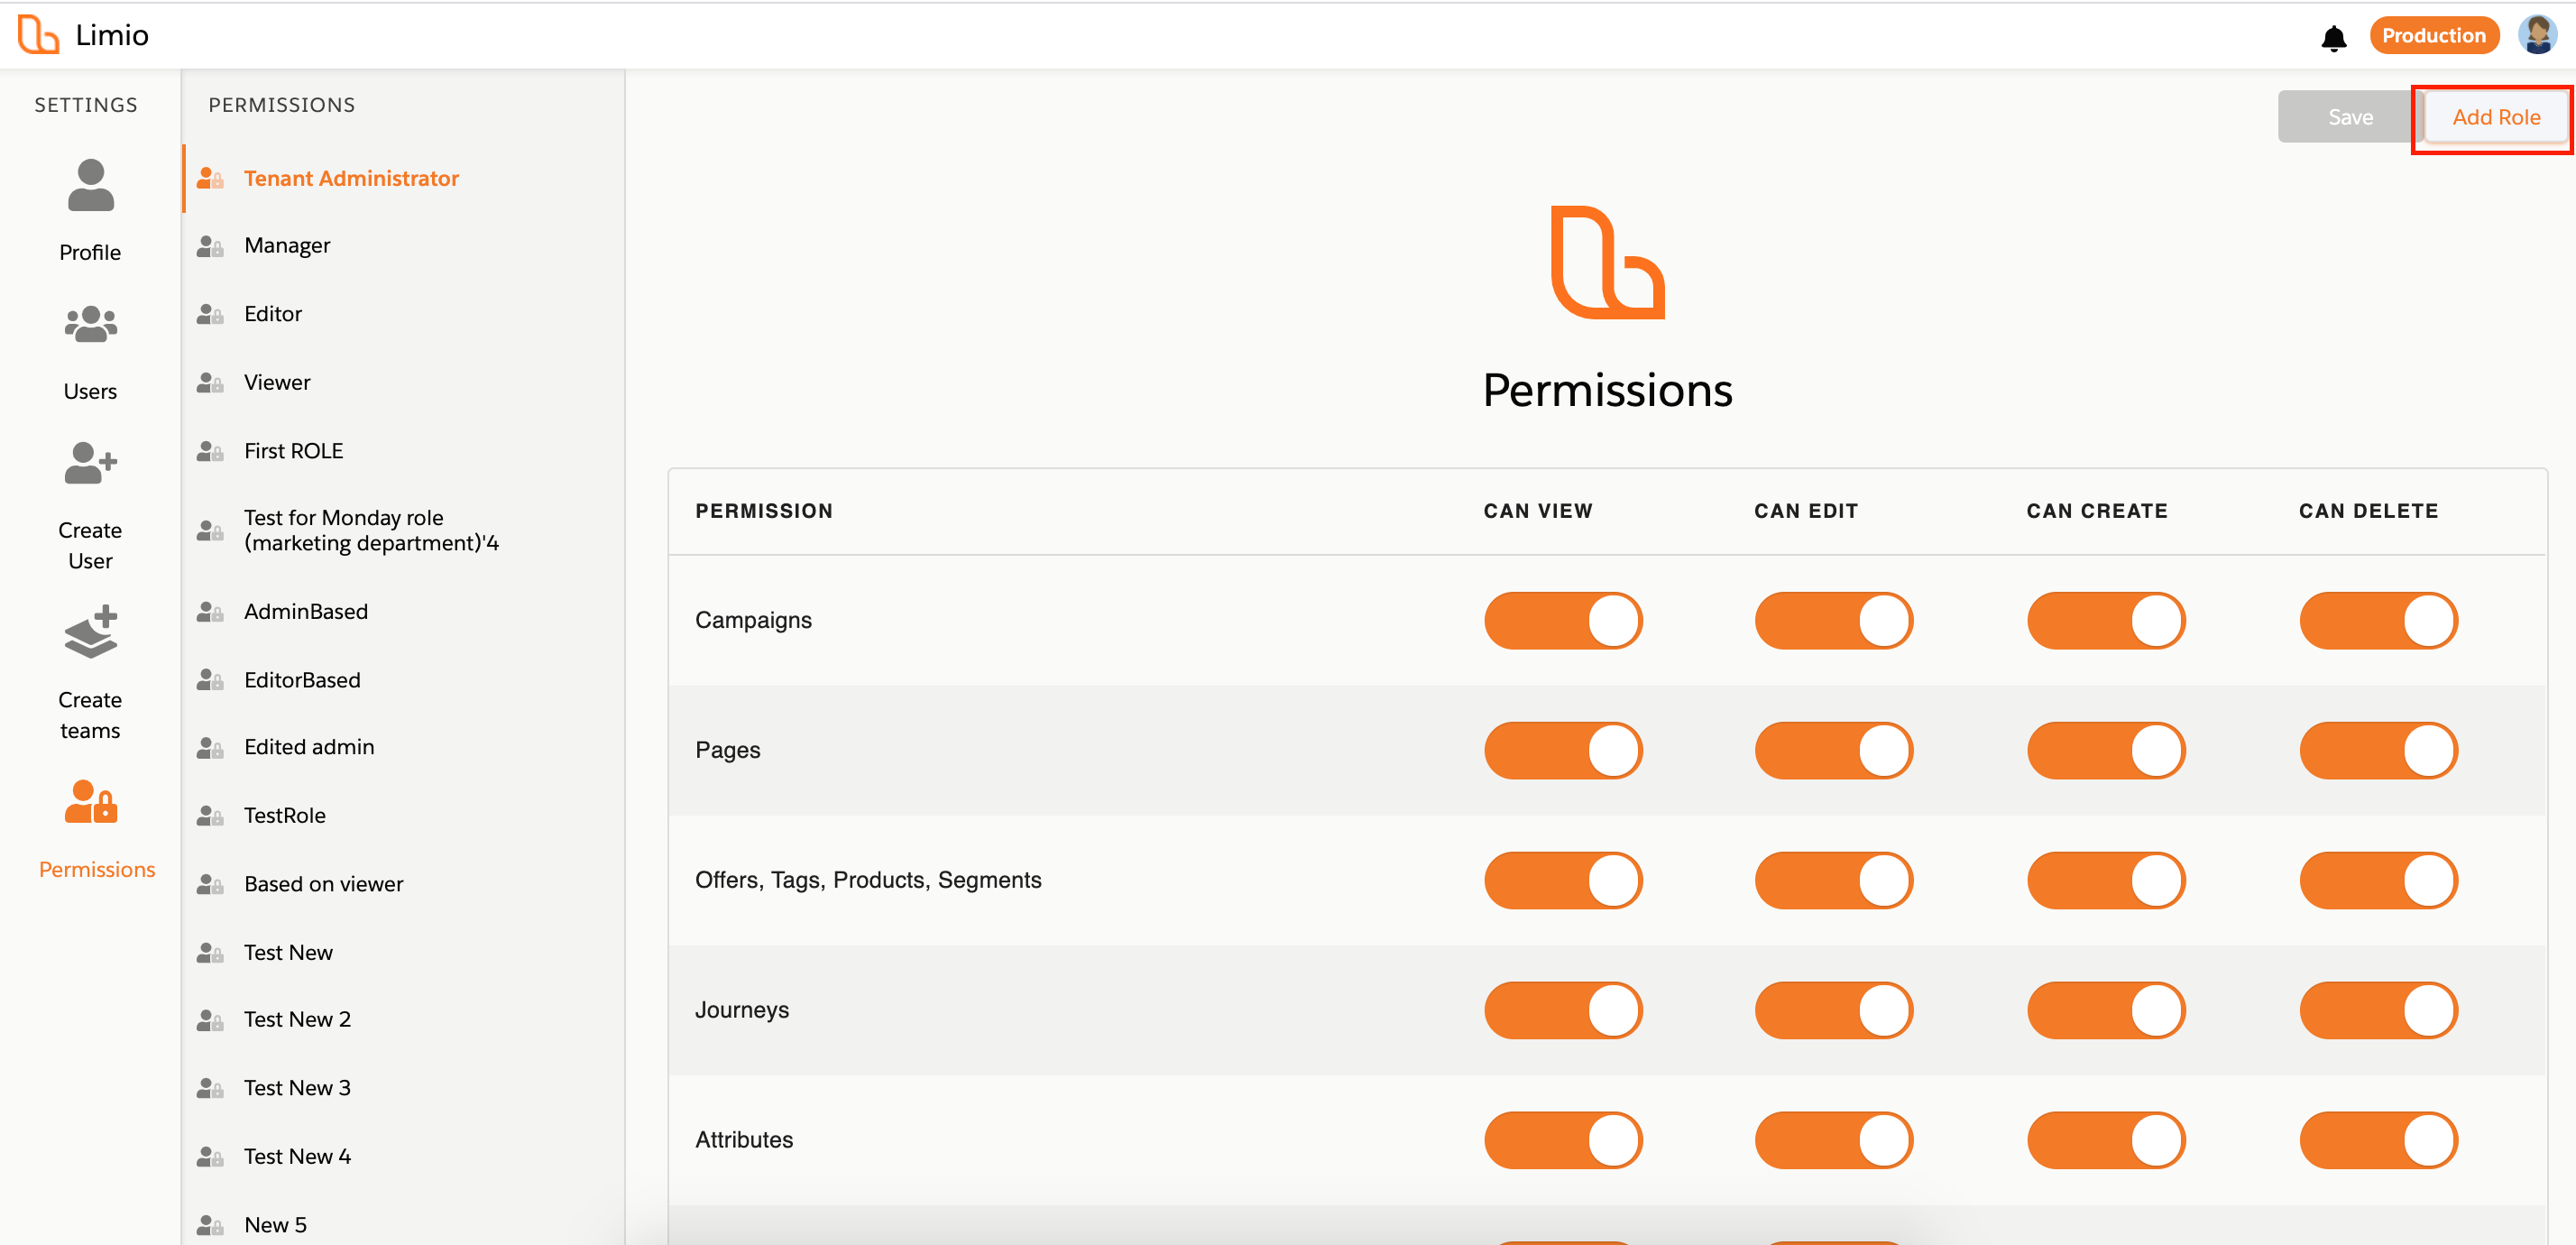
Task: Toggle Offers, Tags, Products, Segments Can Edit
Action: (1833, 880)
